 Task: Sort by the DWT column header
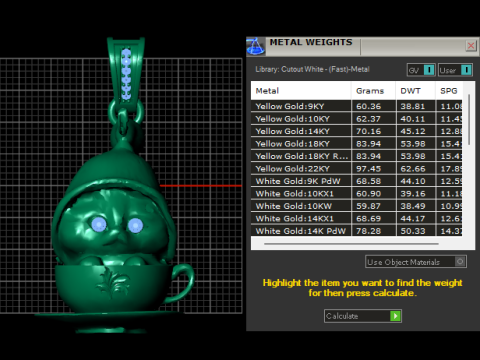pyautogui.click(x=415, y=91)
